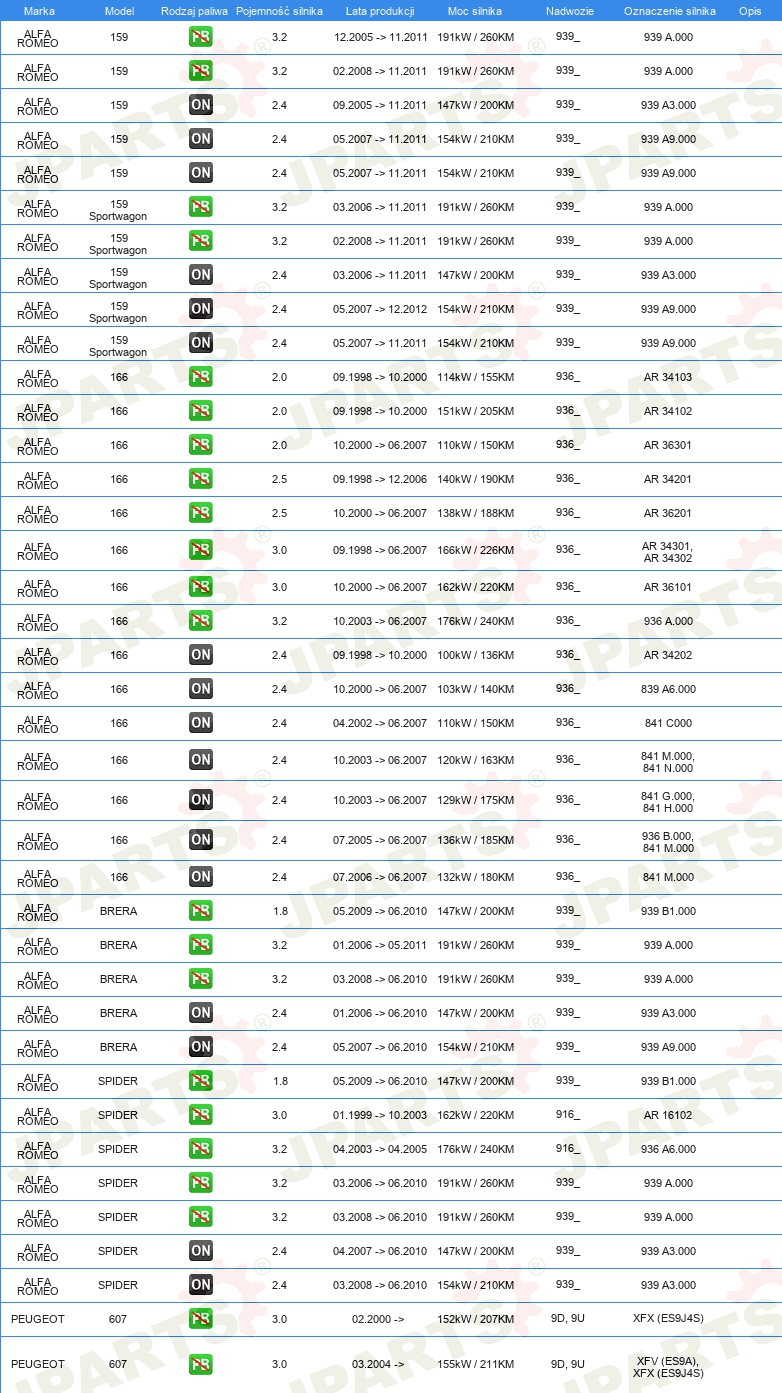Screen dimensions: 782x1393
Task: Click petrol icon in AR 36301 row
Action: tap(201, 445)
